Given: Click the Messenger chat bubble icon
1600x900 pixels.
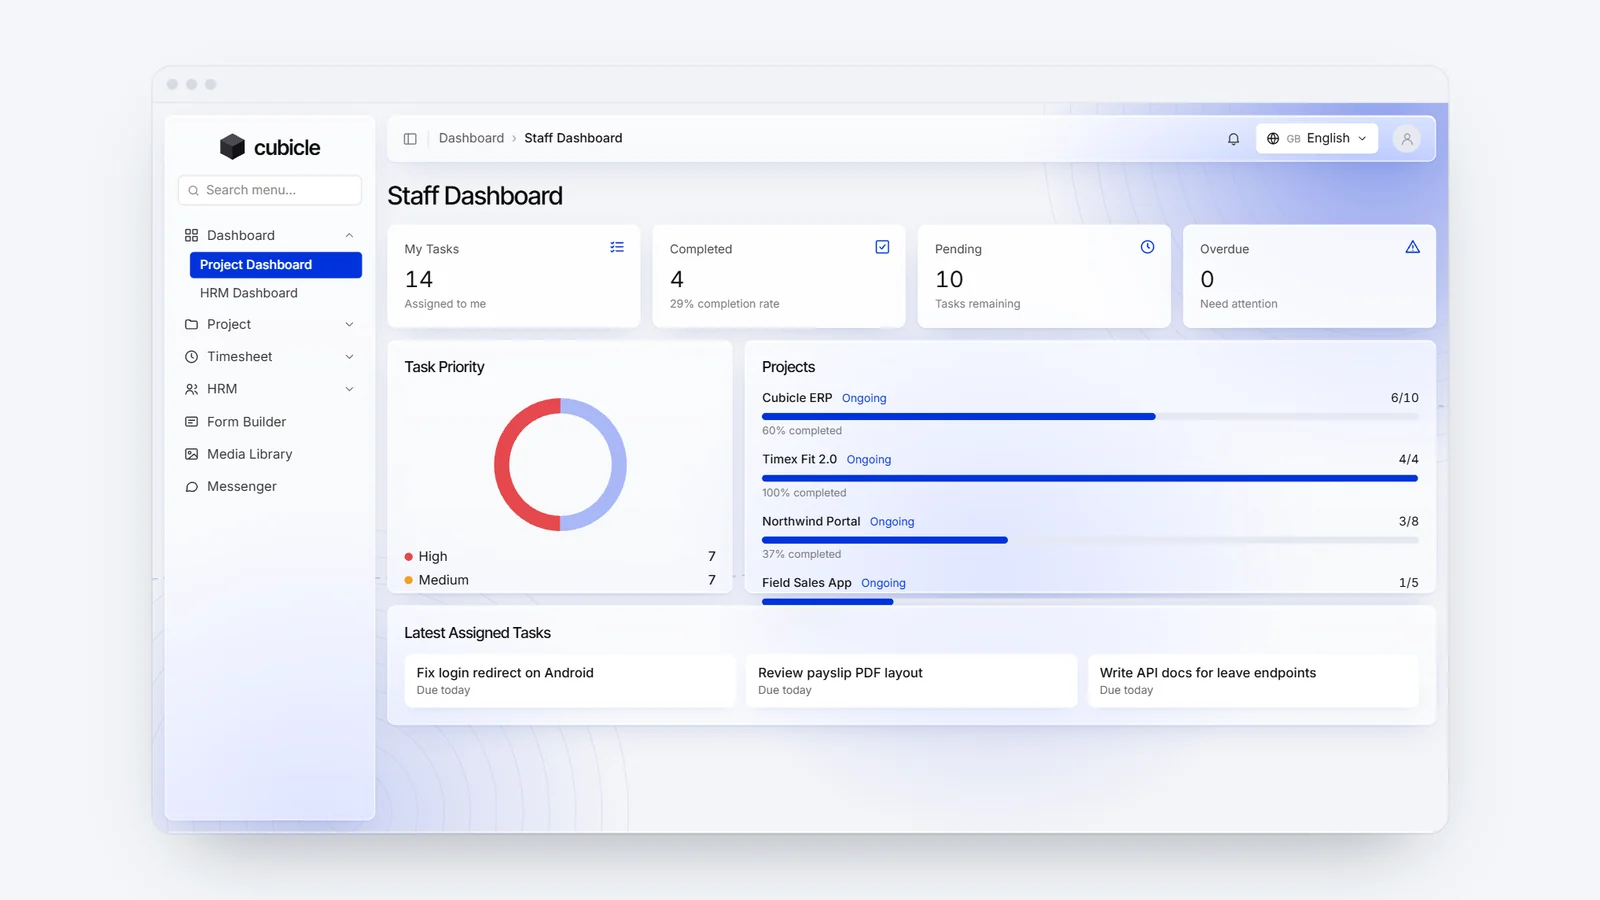Looking at the screenshot, I should 191,487.
